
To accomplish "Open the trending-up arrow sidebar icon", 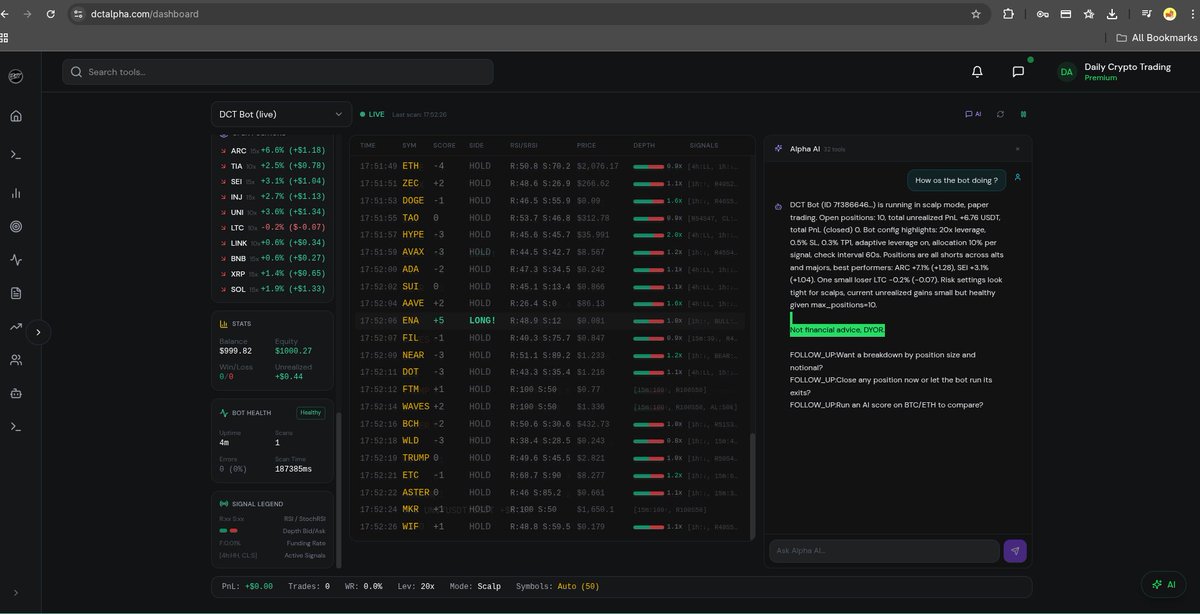I will click(x=15, y=326).
